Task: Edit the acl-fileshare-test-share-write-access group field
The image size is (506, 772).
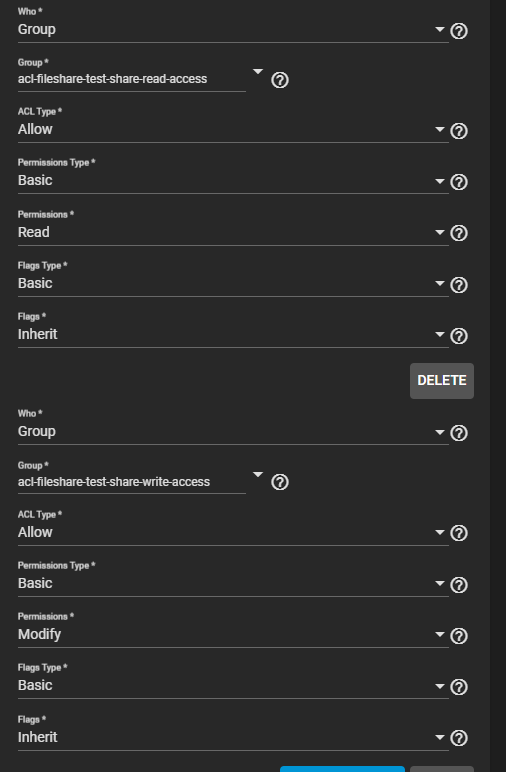Action: (131, 482)
